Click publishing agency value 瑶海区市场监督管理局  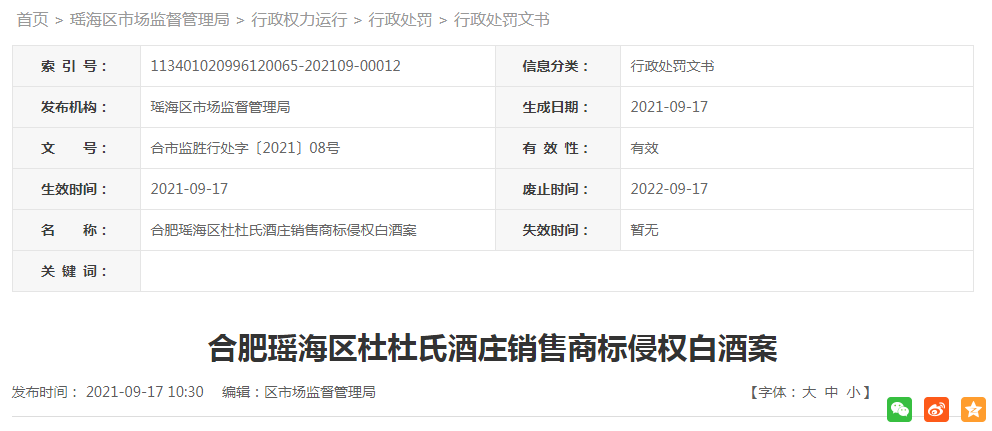tap(220, 107)
